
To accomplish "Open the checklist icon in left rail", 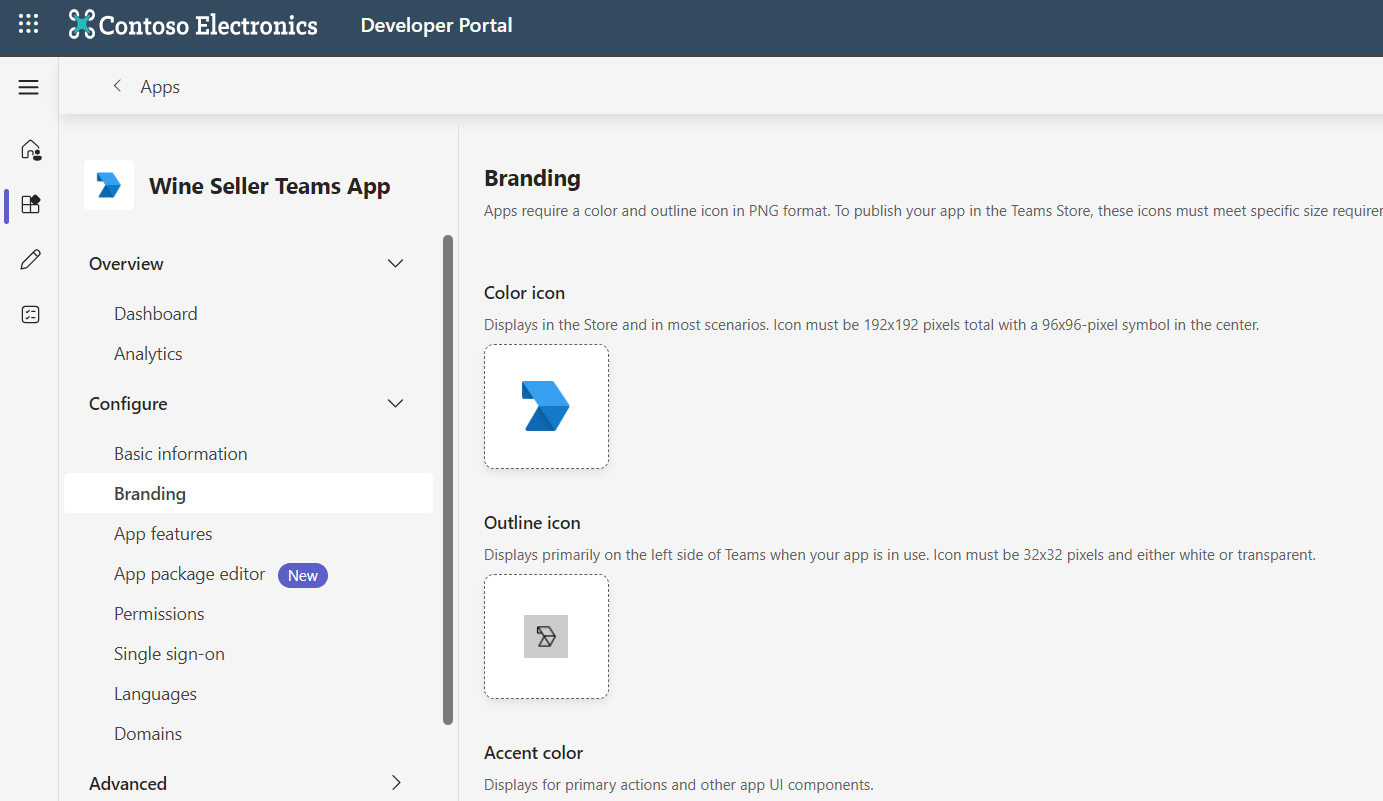I will 31,315.
